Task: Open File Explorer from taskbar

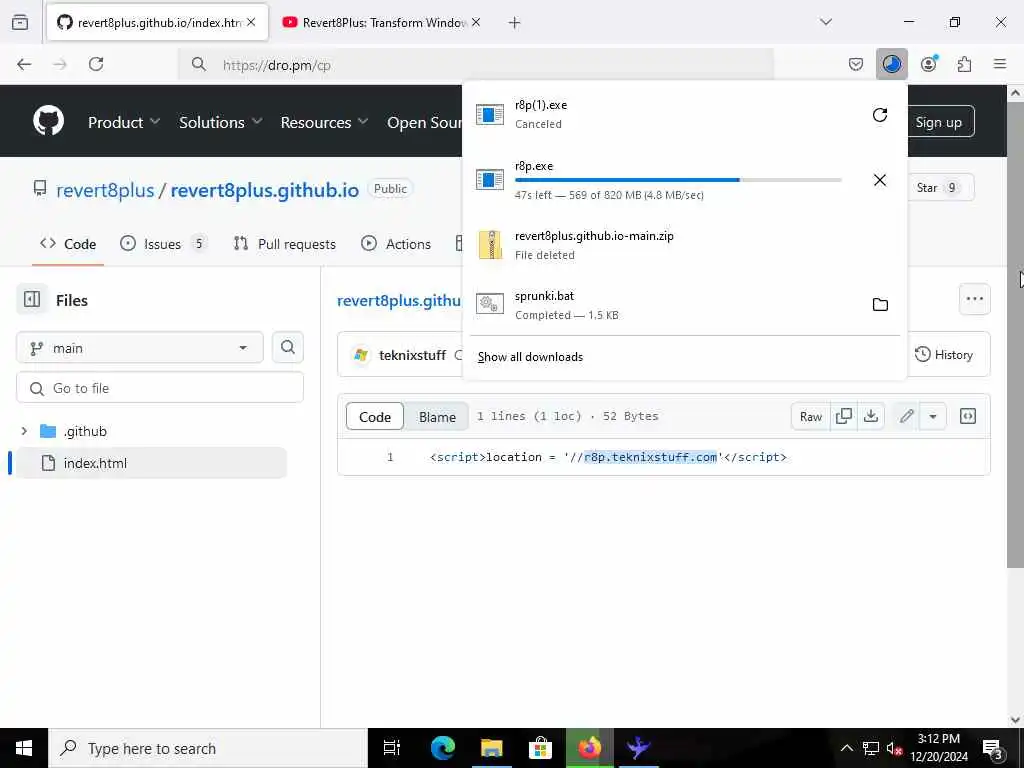Action: click(x=491, y=748)
